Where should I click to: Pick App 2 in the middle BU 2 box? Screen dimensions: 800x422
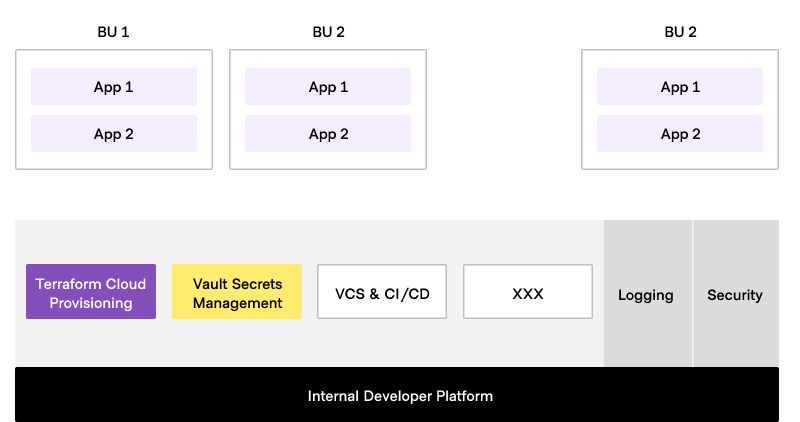pos(328,134)
